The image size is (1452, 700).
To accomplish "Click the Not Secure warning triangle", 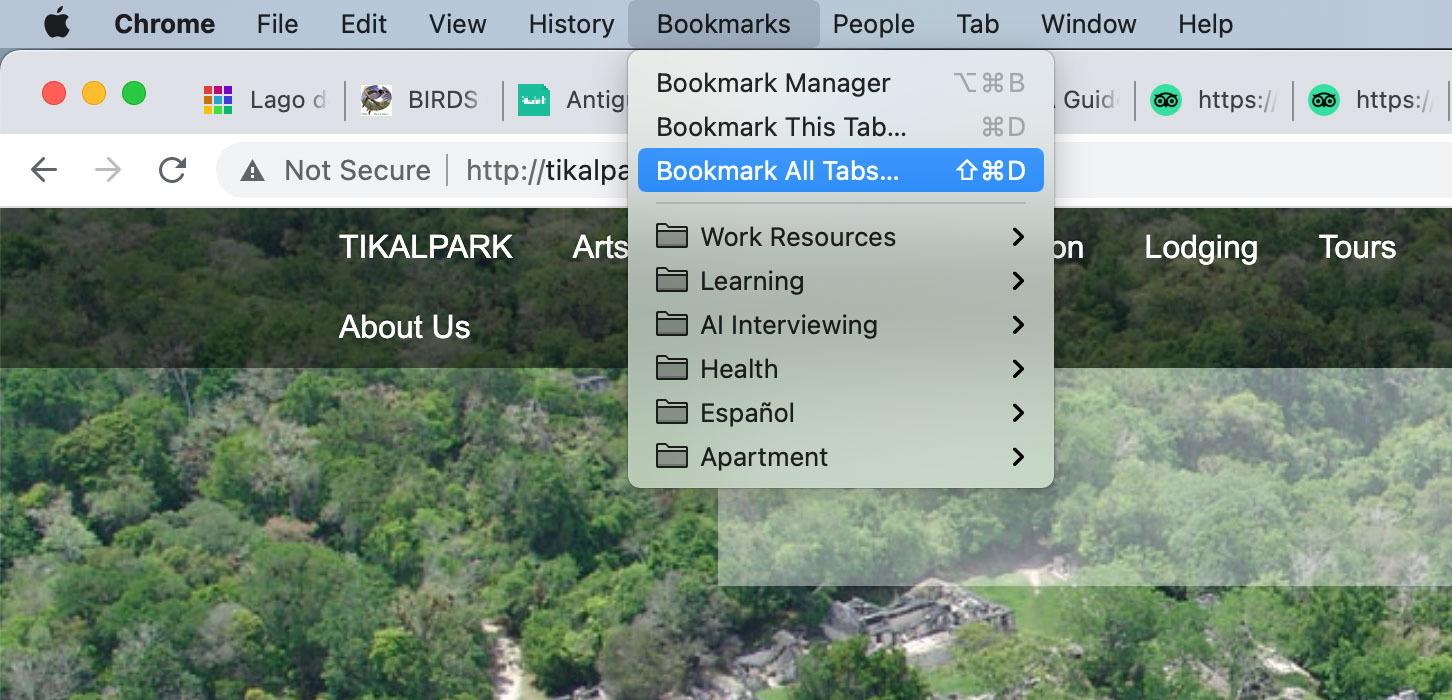I will click(x=253, y=172).
